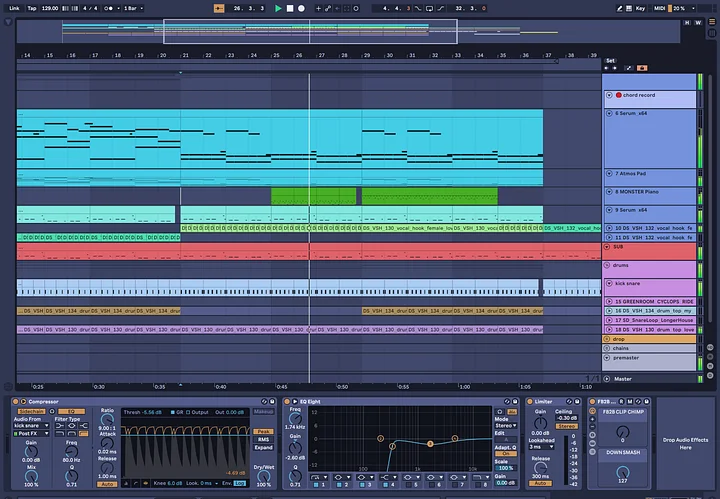The height and width of the screenshot is (499, 720).
Task: Click the Tap tempo button
Action: click(x=31, y=8)
